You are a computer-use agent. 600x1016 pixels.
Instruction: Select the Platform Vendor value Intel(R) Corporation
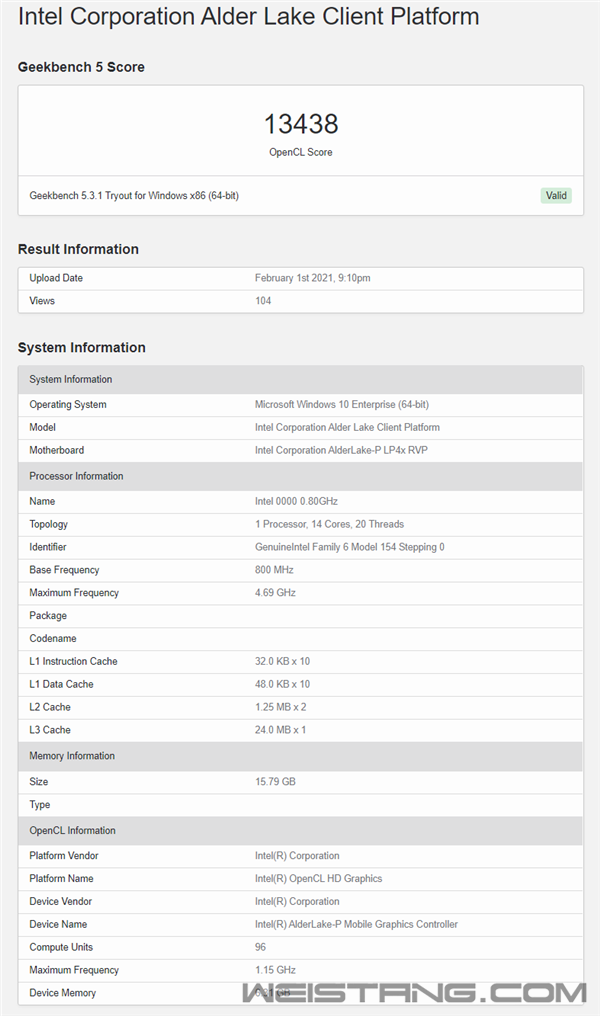[297, 856]
